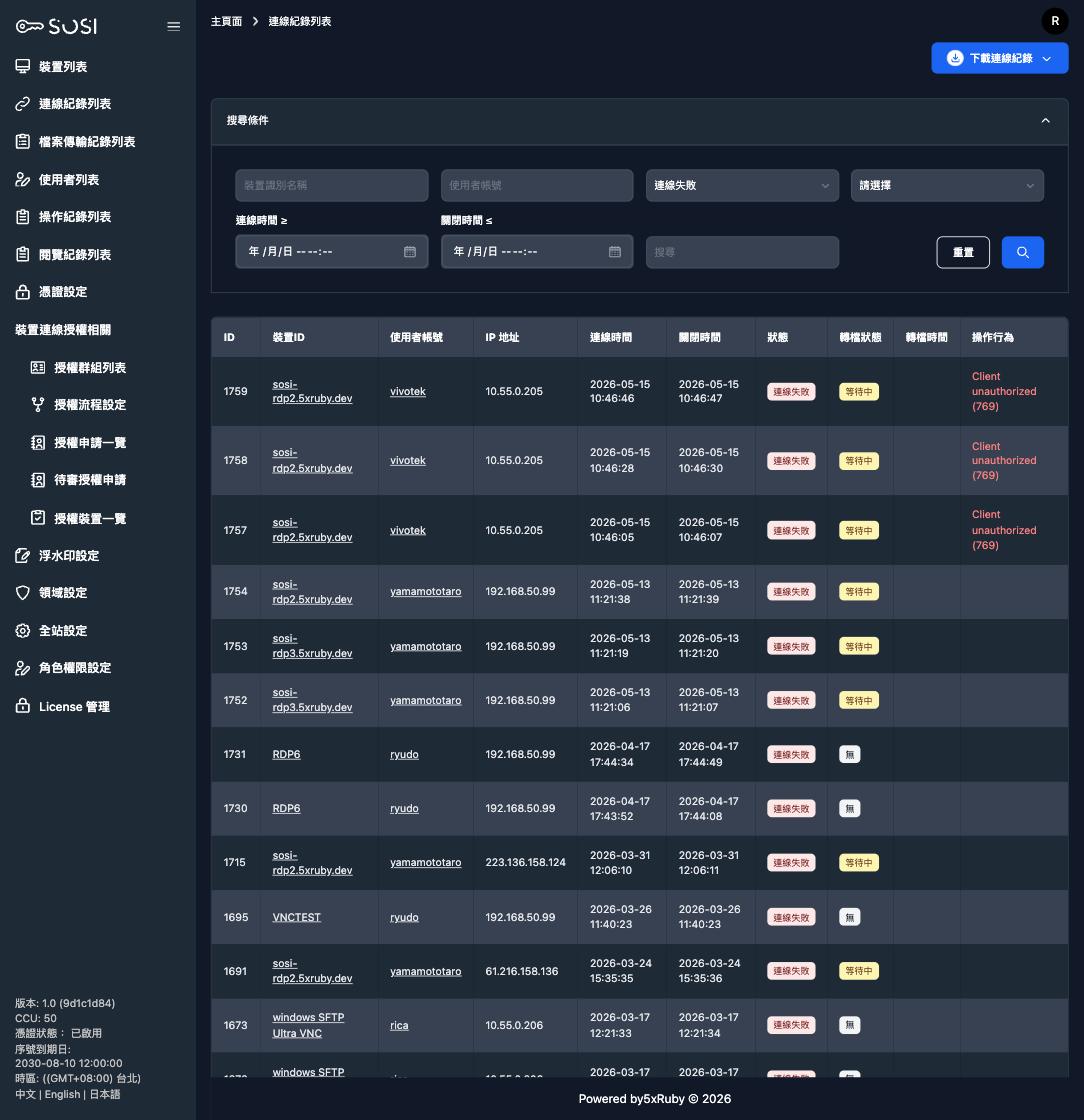
Task: Open the 主頁面 breadcrumb link
Action: [x=226, y=21]
